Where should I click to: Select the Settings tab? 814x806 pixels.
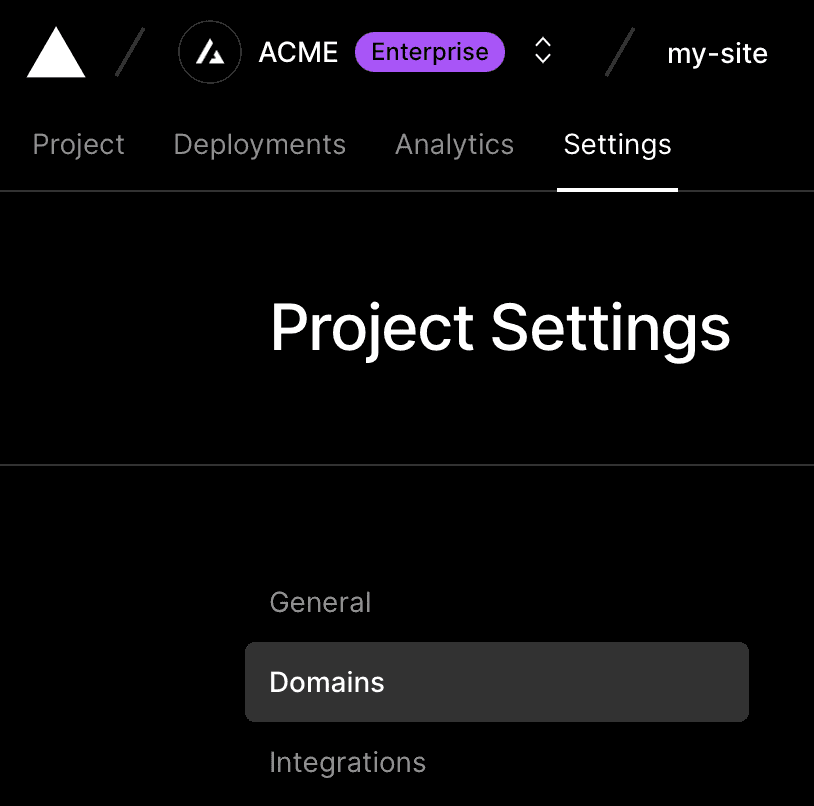coord(617,145)
